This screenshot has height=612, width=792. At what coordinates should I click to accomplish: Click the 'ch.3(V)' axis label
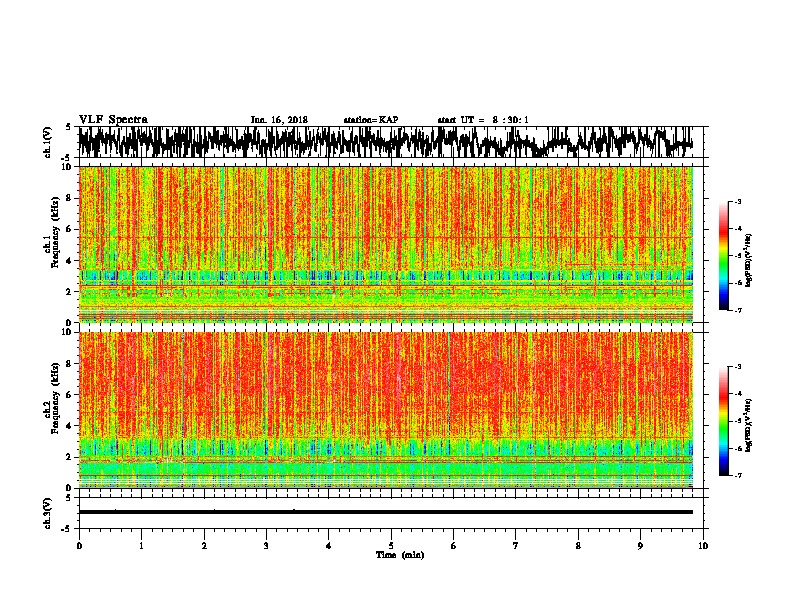point(48,513)
